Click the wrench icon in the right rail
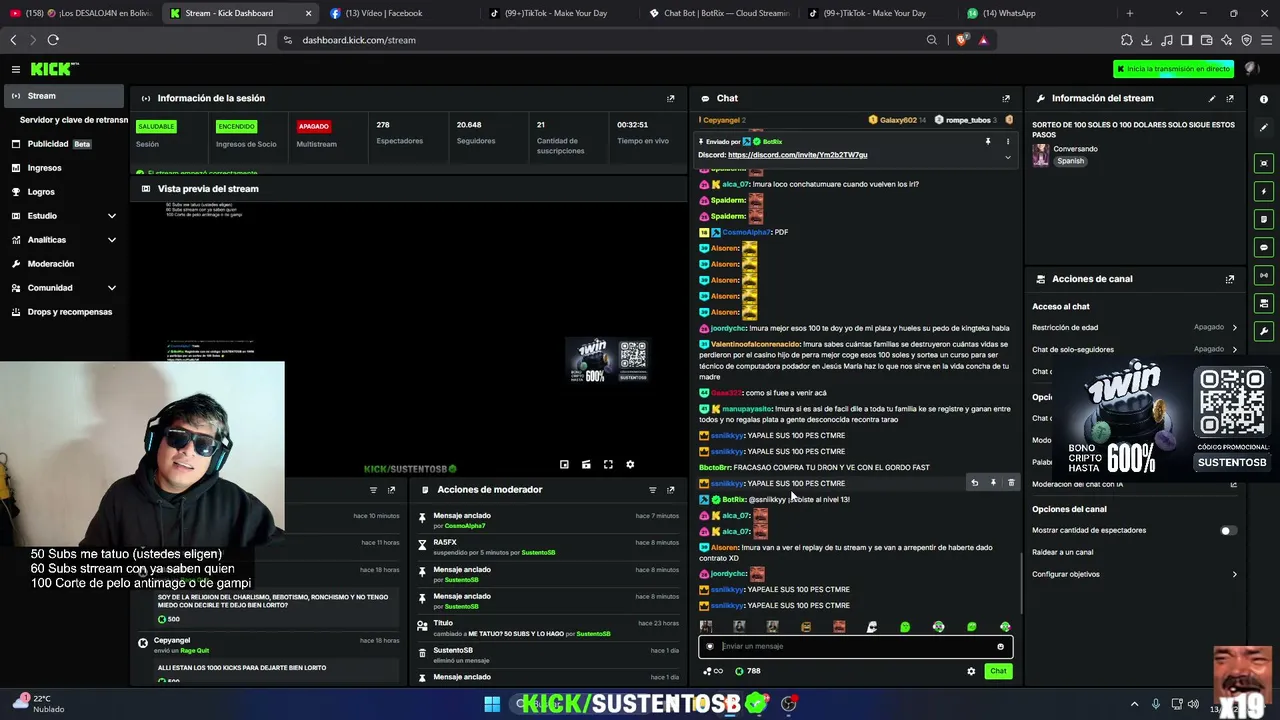 click(1264, 331)
